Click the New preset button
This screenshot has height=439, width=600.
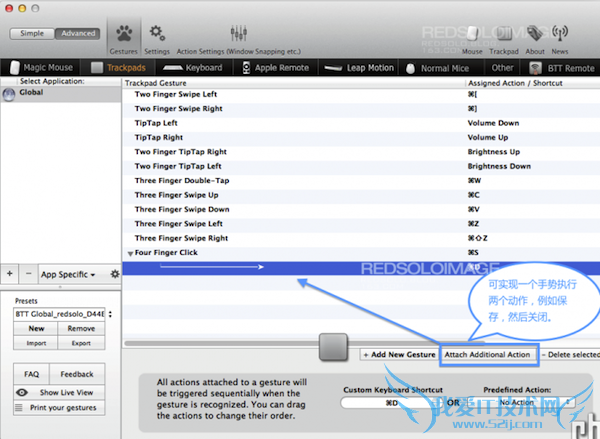[36, 328]
